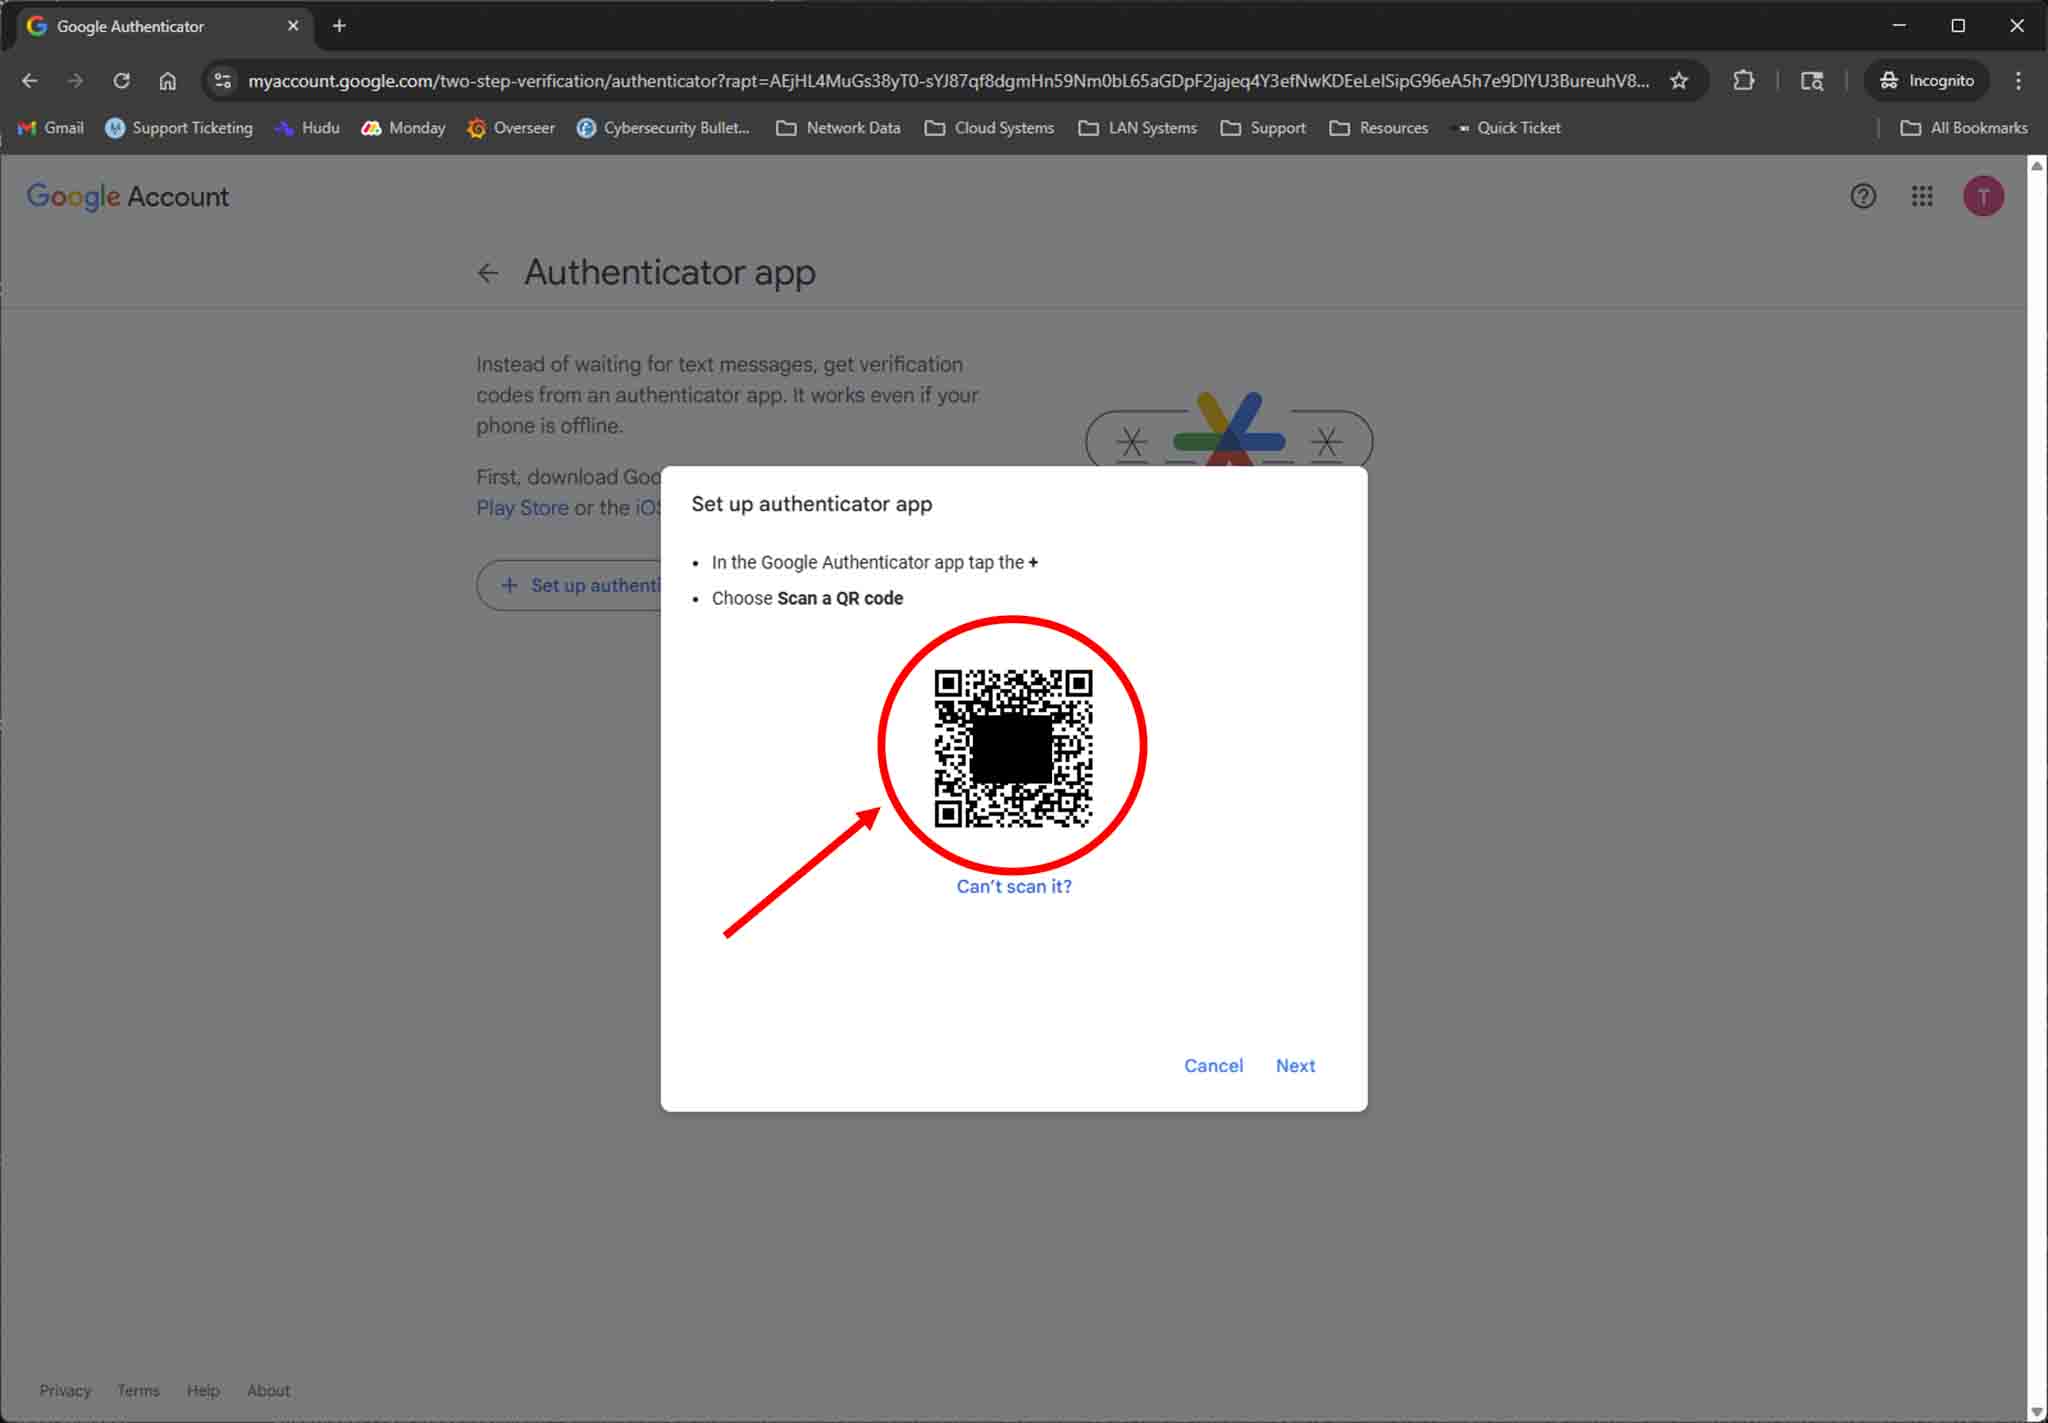Cancel the authenticator setup dialog
Viewport: 2048px width, 1423px height.
click(1213, 1066)
